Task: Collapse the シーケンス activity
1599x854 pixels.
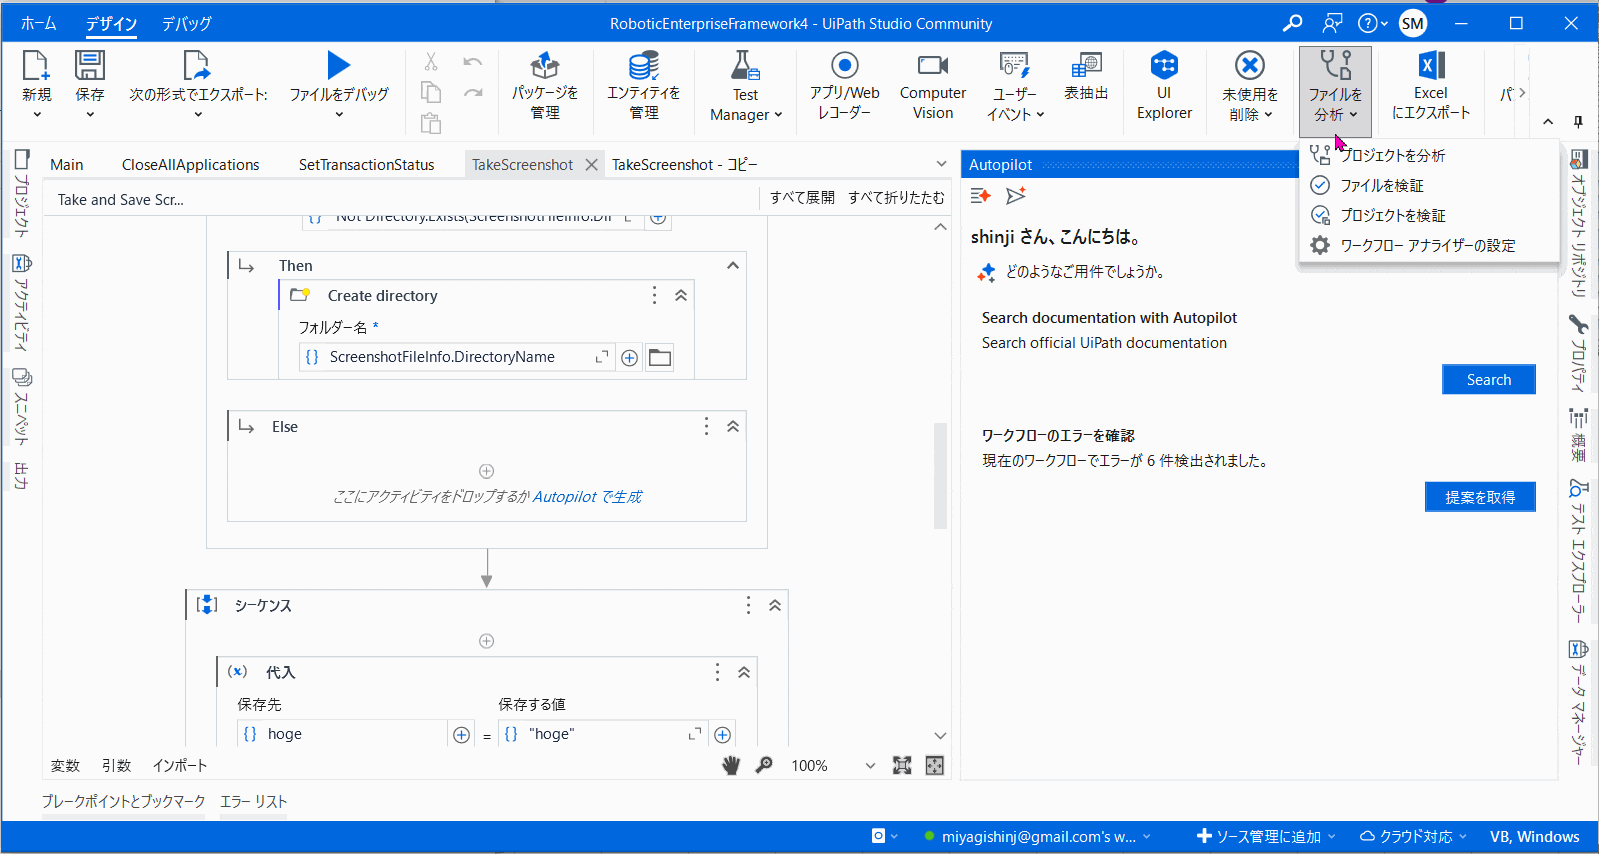Action: [775, 606]
